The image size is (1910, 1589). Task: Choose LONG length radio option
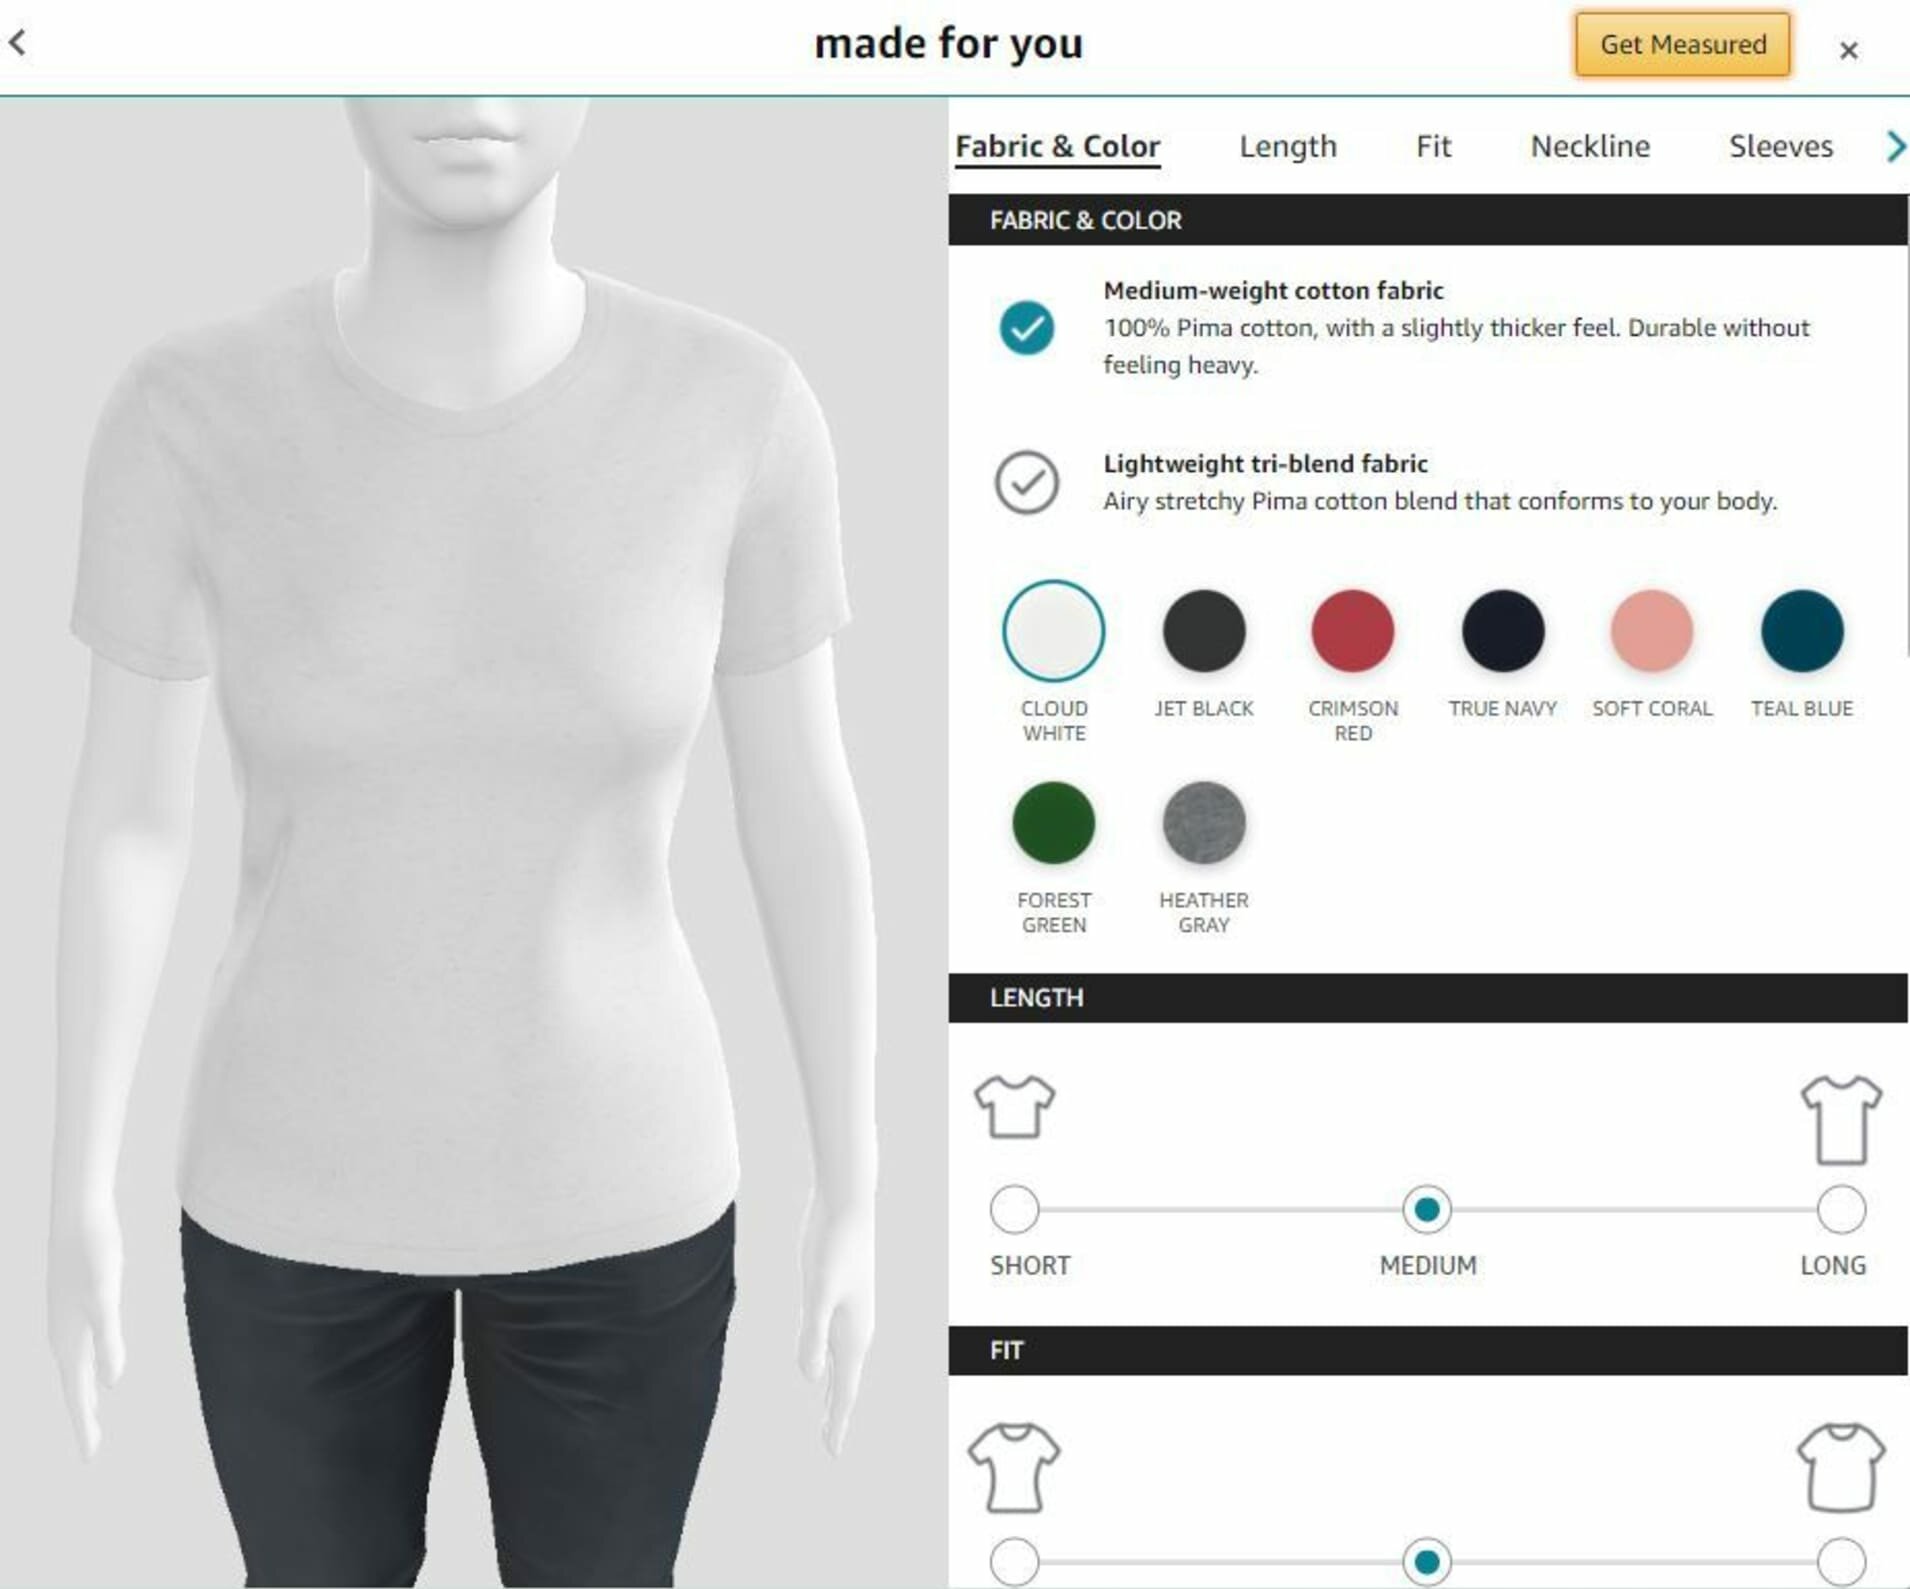[x=1841, y=1209]
